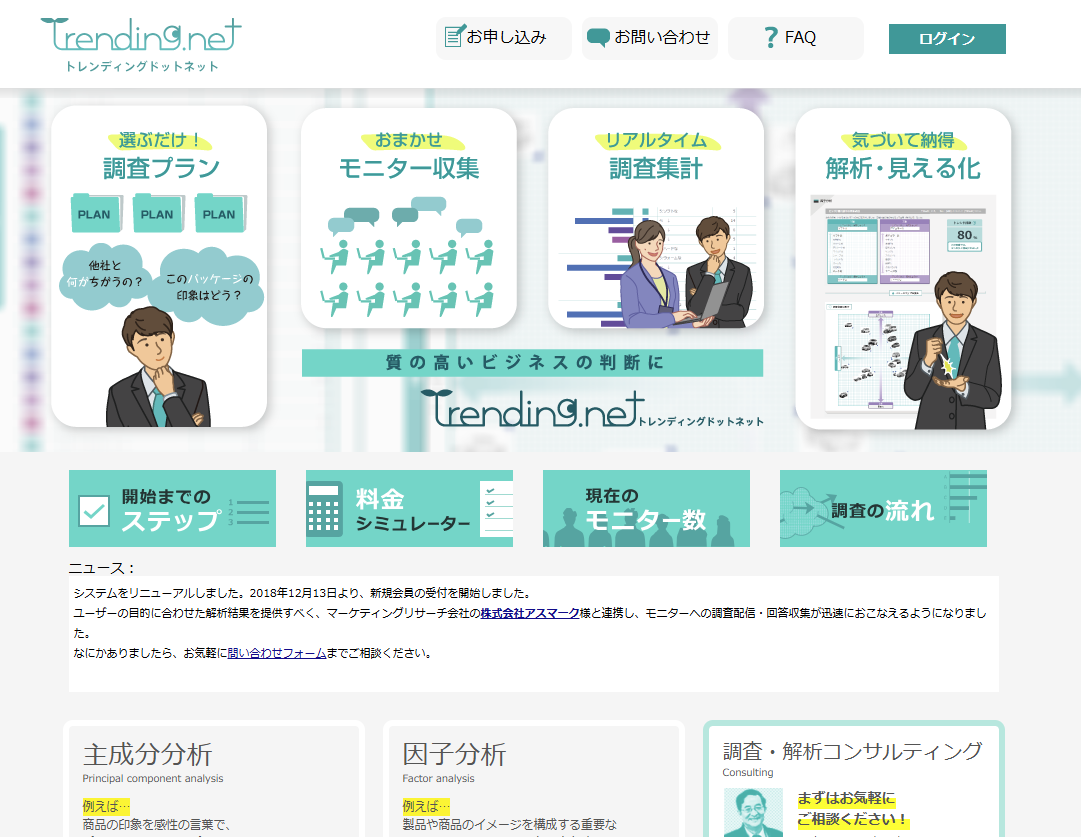Open the リアルタイム調査集計 card
1081x837 pixels.
[x=656, y=218]
